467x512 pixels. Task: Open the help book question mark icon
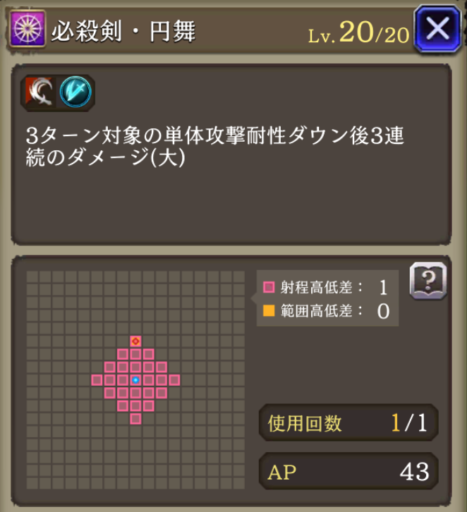(x=428, y=281)
